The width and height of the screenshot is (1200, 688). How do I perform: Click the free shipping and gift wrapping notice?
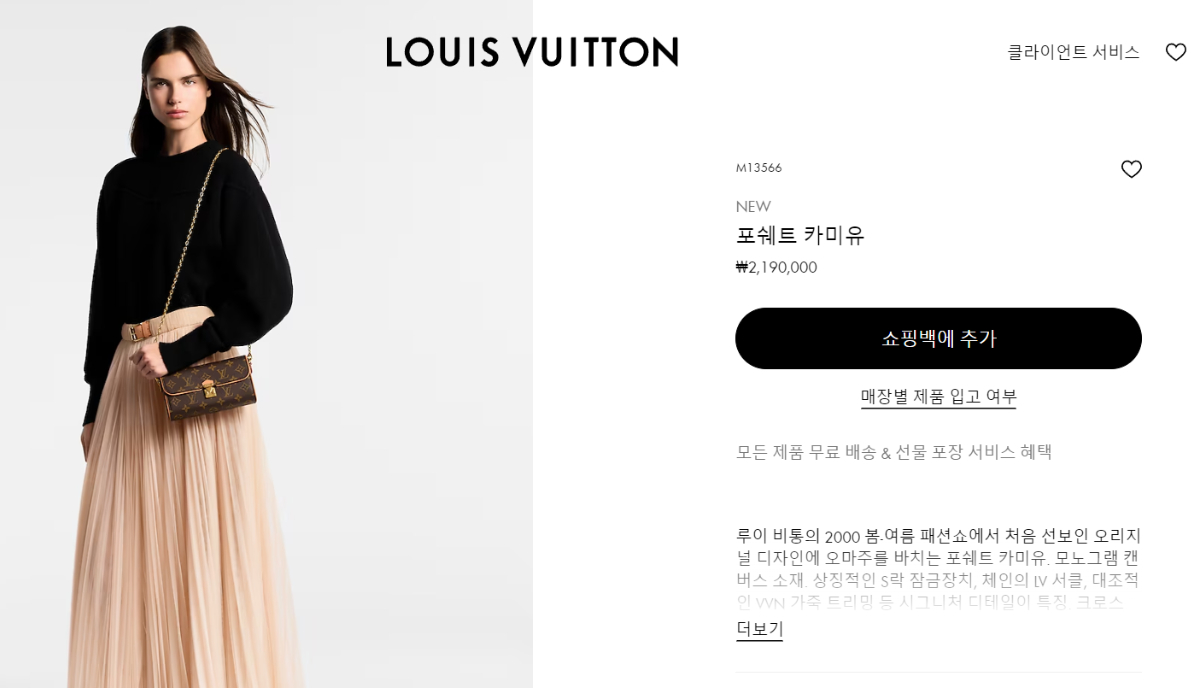click(x=894, y=452)
